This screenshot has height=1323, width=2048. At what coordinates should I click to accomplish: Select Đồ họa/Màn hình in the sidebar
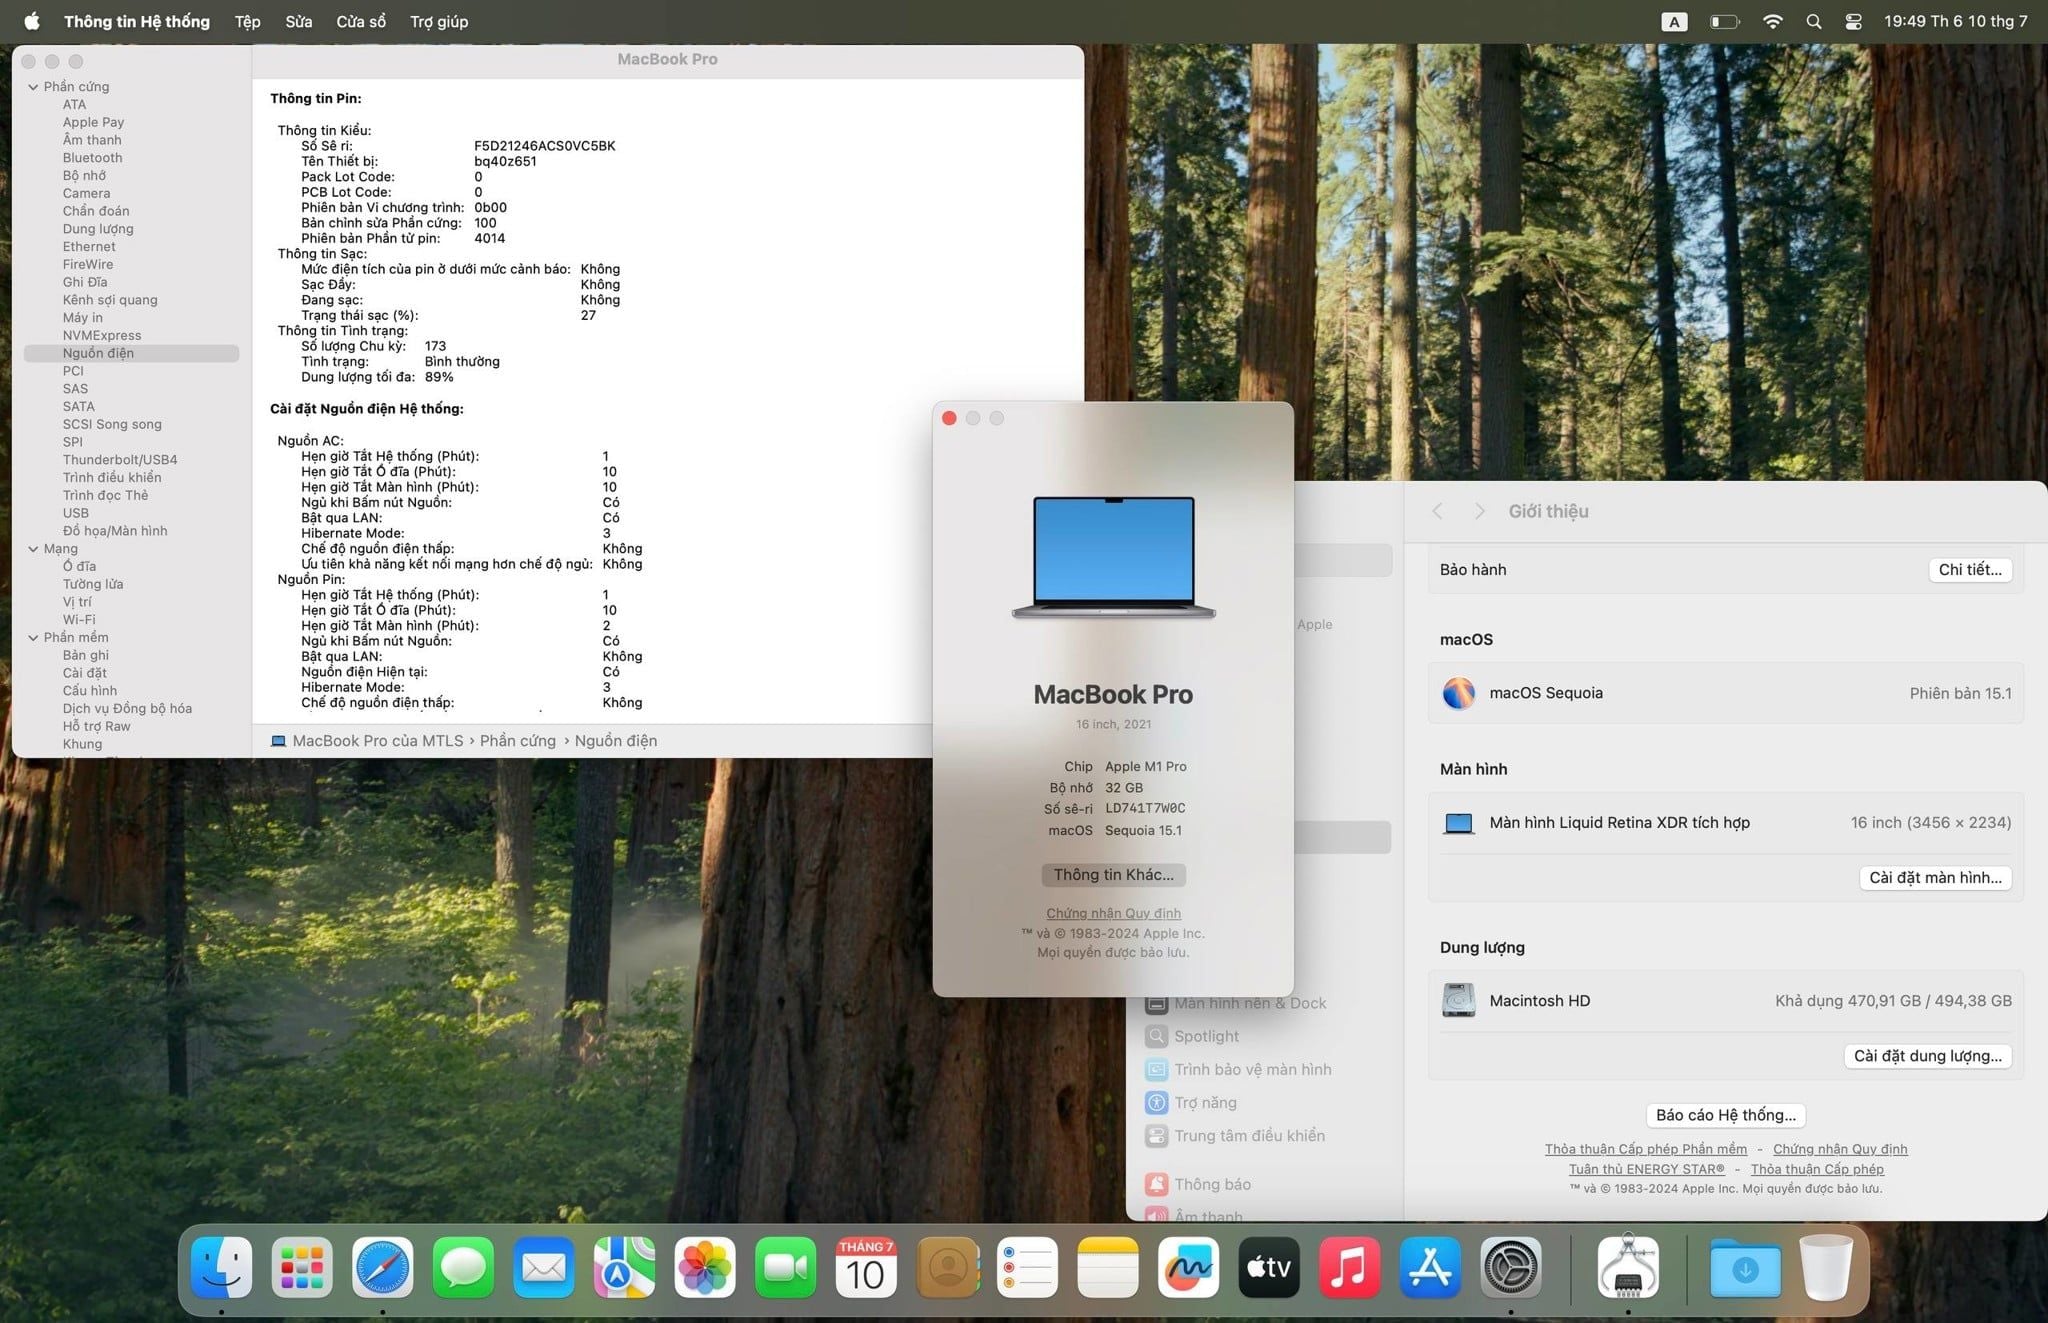pos(115,531)
